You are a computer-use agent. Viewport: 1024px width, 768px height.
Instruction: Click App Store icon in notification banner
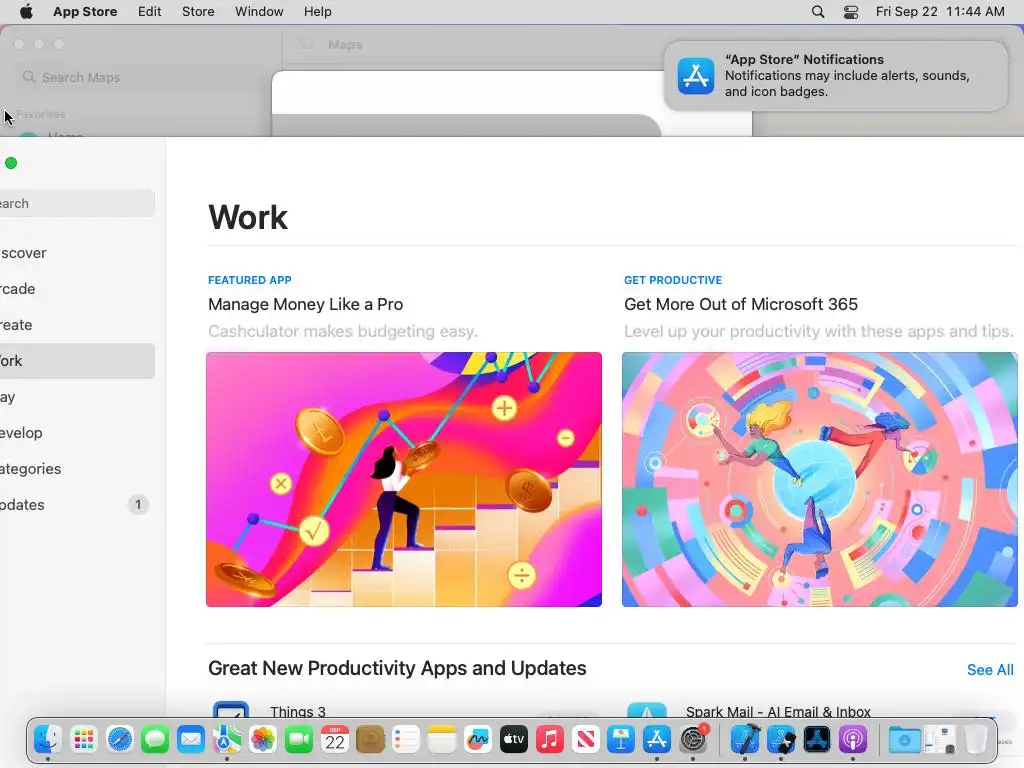coord(696,76)
